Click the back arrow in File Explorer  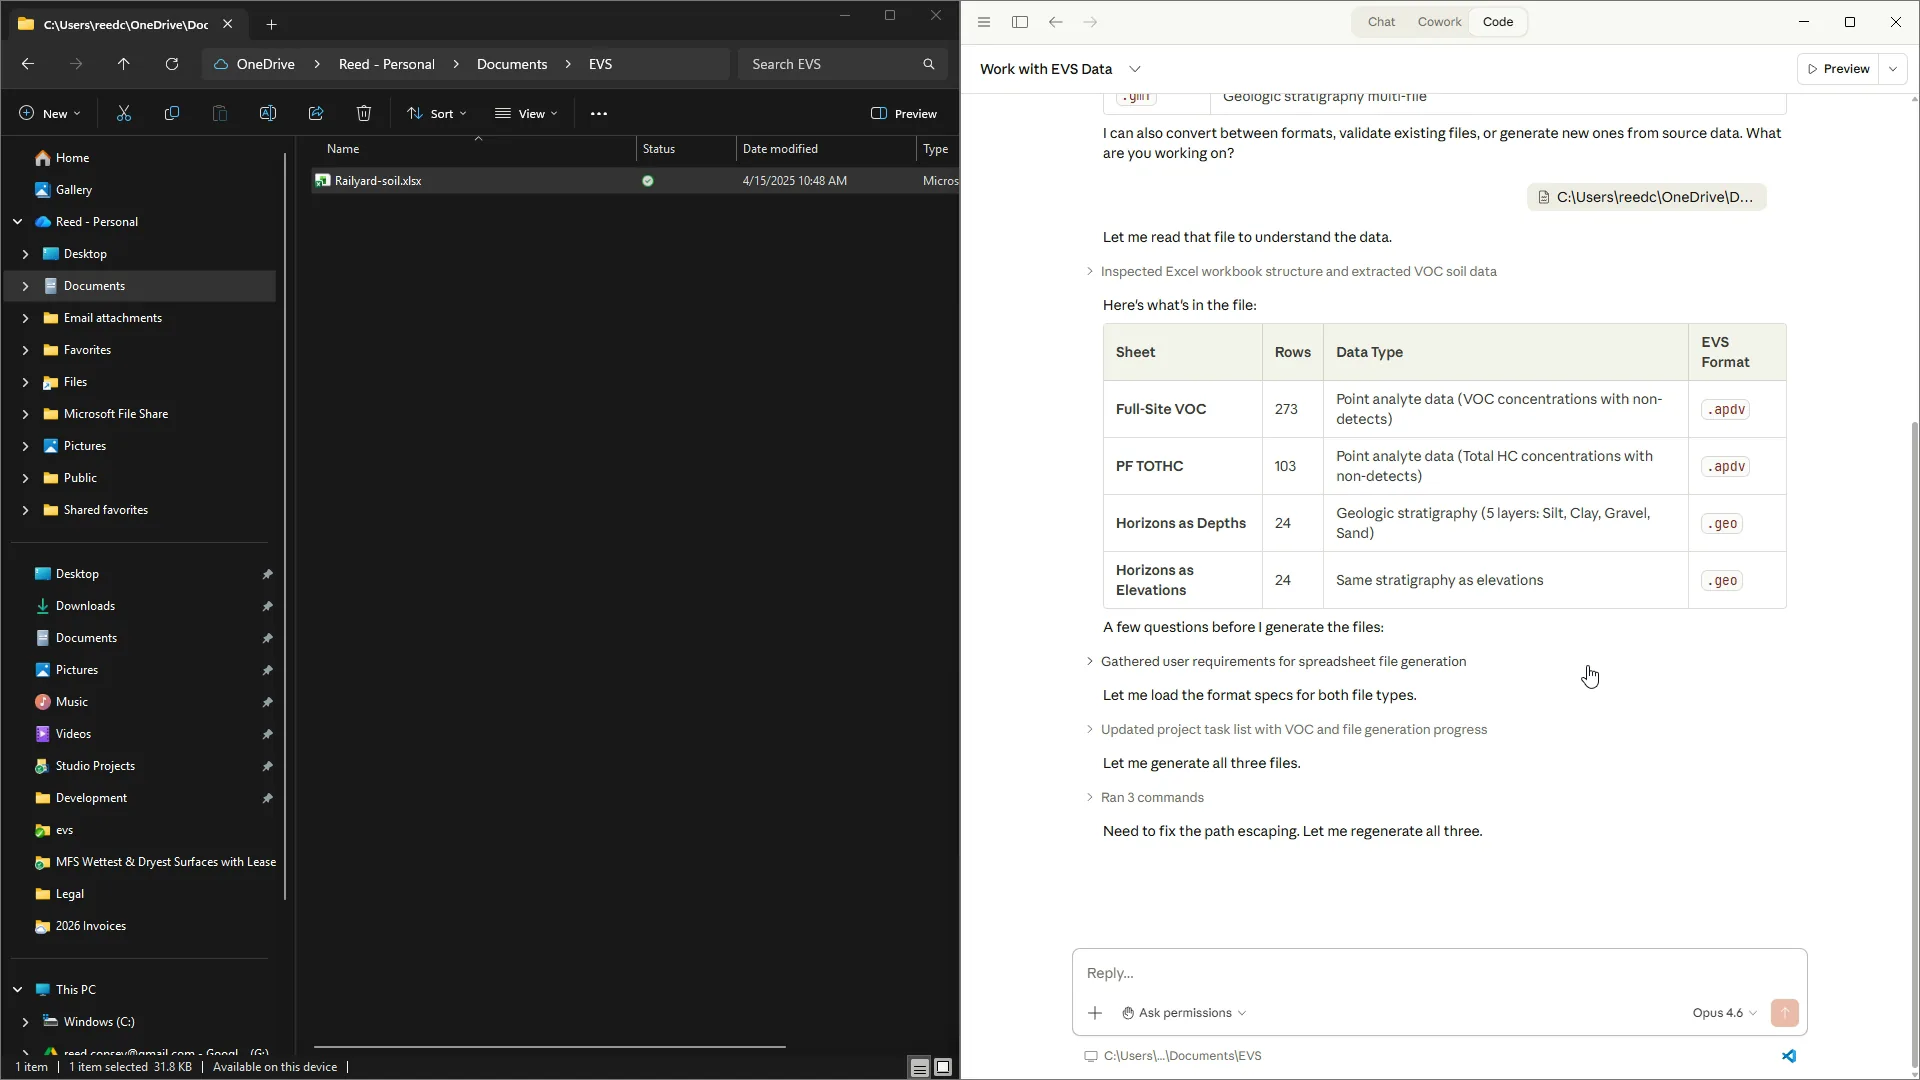tap(28, 64)
